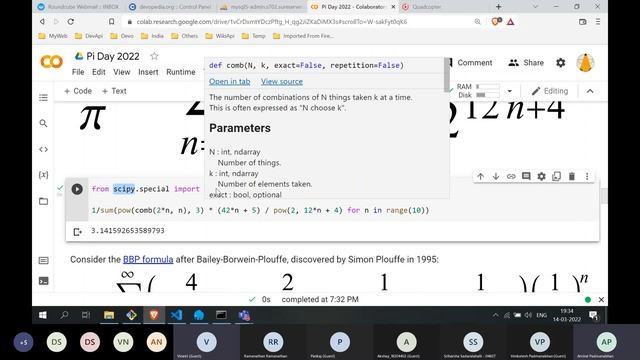
Task: Click the Disk usage bar
Action: [x=488, y=95]
